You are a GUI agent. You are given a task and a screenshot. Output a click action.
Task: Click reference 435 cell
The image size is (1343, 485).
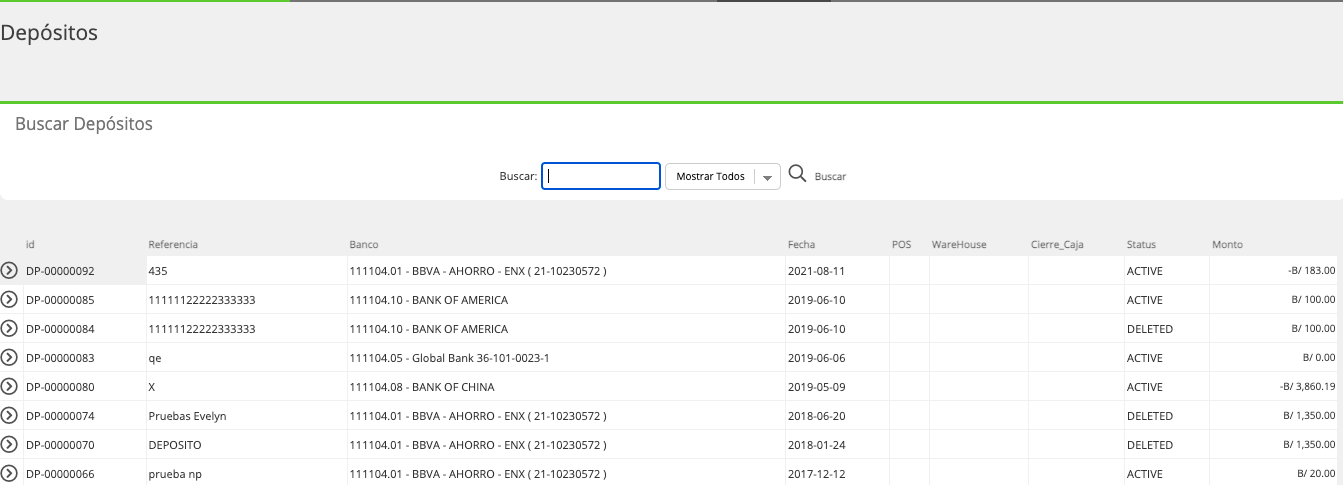(246, 271)
